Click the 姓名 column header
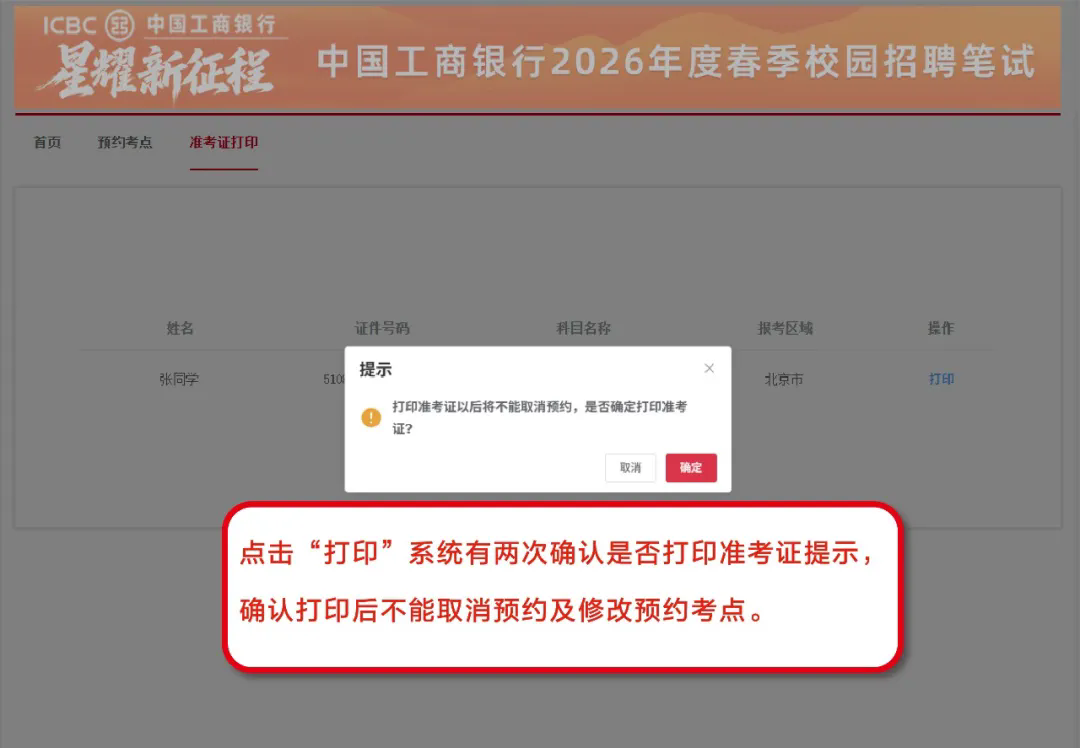Image resolution: width=1080 pixels, height=748 pixels. click(x=180, y=329)
